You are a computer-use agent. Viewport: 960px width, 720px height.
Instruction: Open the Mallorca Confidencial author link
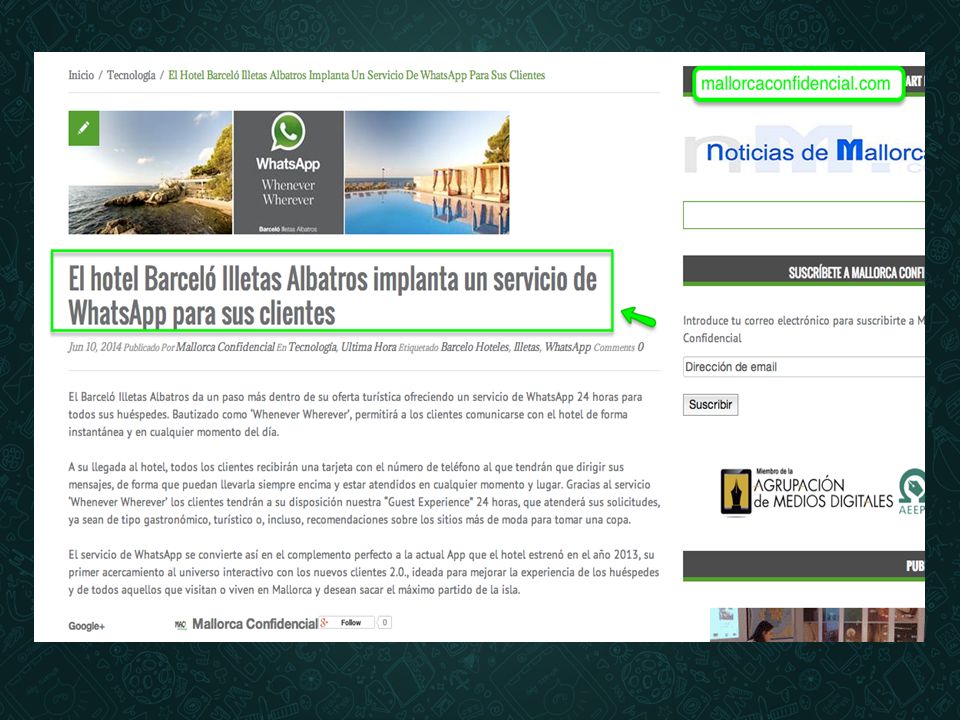pos(225,347)
